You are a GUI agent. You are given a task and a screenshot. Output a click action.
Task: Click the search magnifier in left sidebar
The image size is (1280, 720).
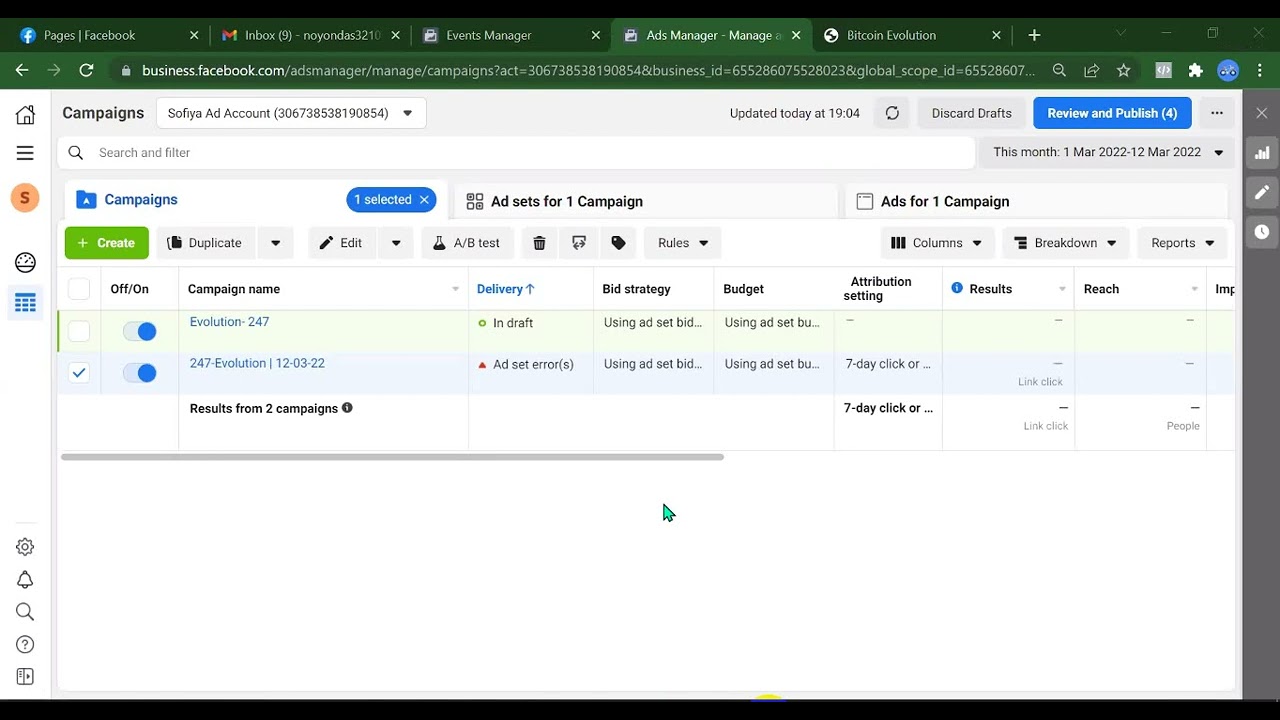(25, 612)
